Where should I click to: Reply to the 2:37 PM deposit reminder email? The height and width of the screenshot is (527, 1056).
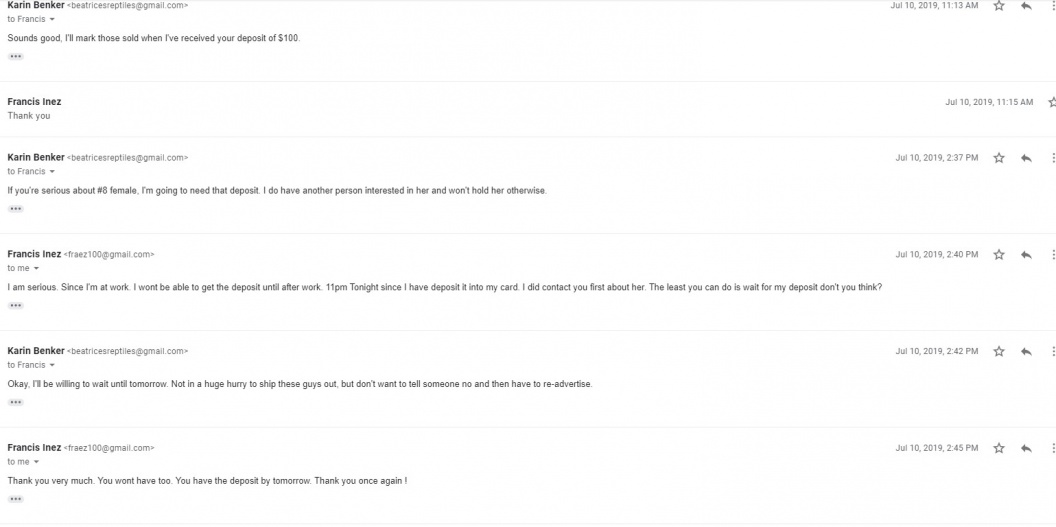(x=1026, y=158)
